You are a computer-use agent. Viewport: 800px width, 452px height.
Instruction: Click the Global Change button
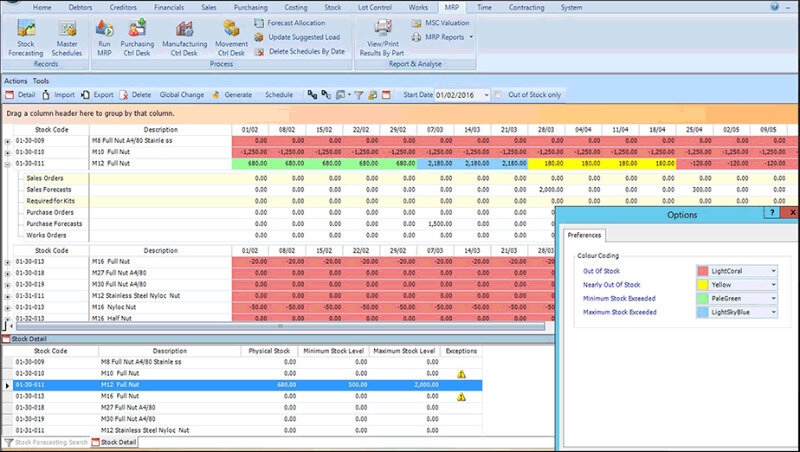tap(181, 94)
